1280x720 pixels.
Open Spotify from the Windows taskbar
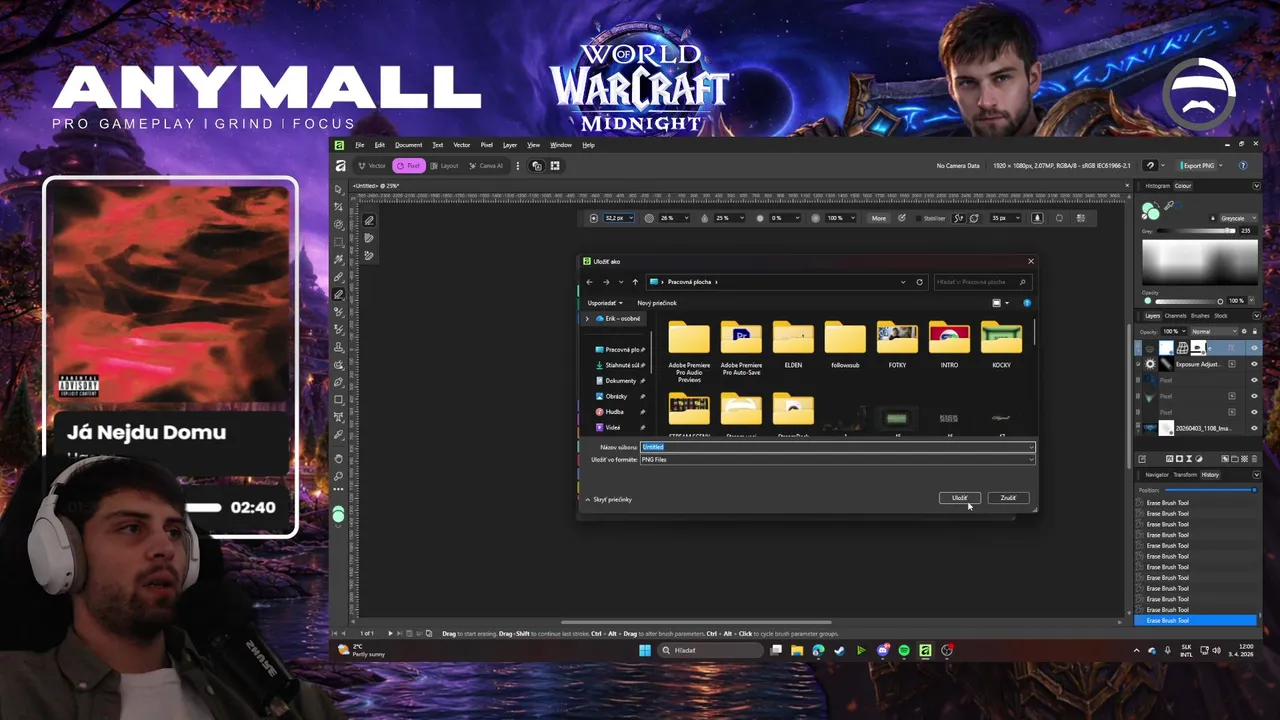point(904,650)
